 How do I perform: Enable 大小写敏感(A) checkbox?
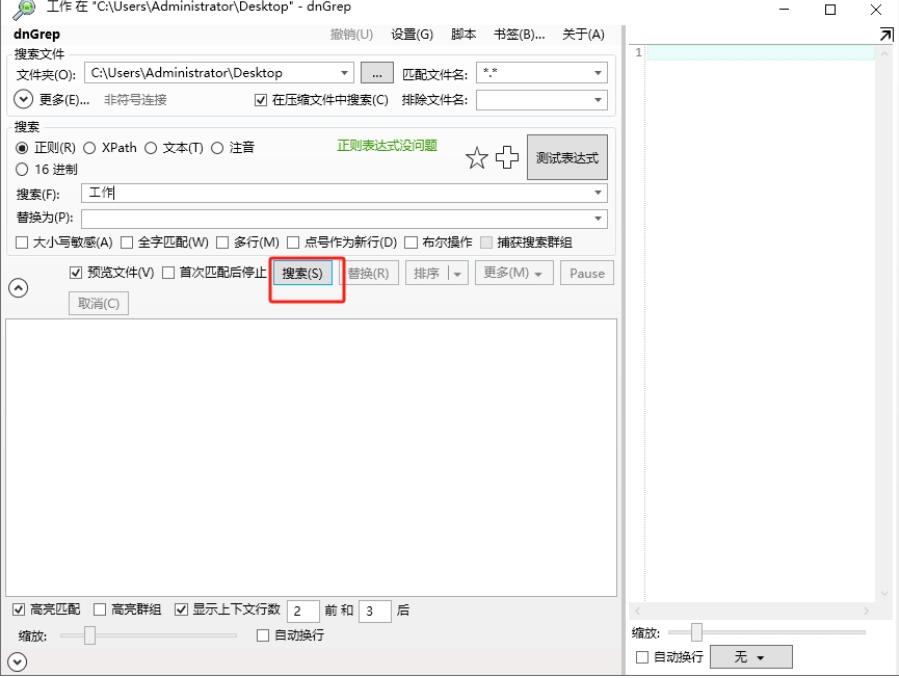[22, 242]
